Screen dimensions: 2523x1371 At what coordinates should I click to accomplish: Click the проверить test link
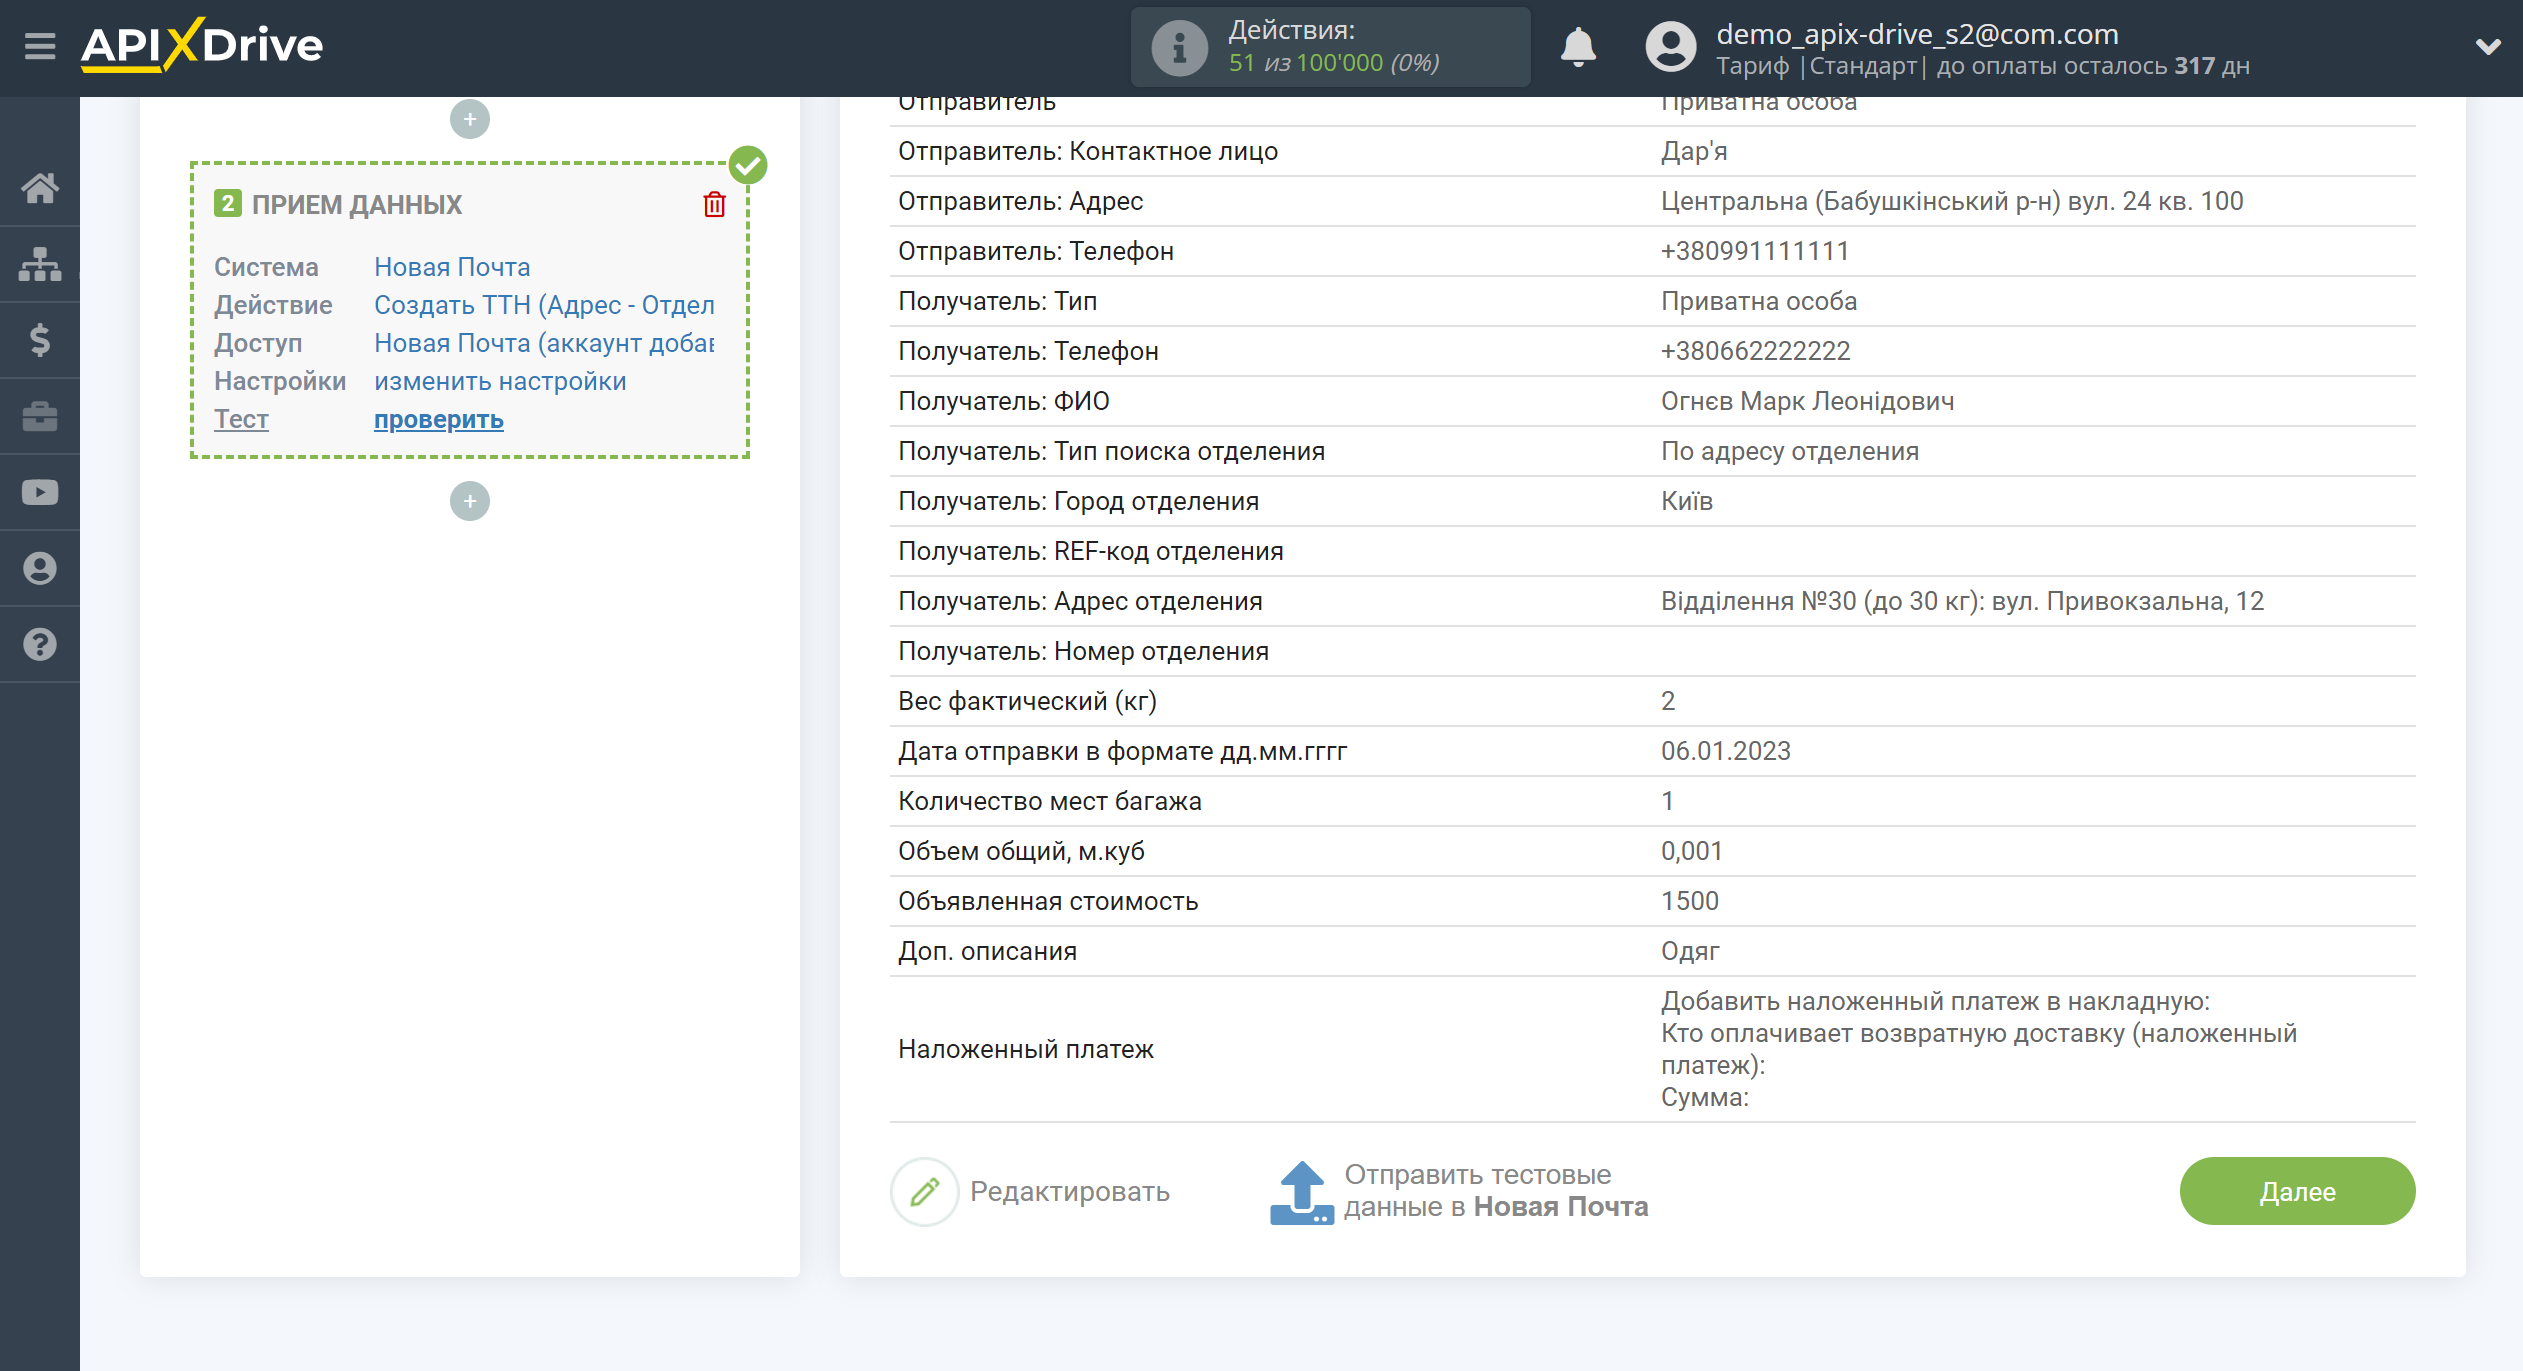point(439,419)
